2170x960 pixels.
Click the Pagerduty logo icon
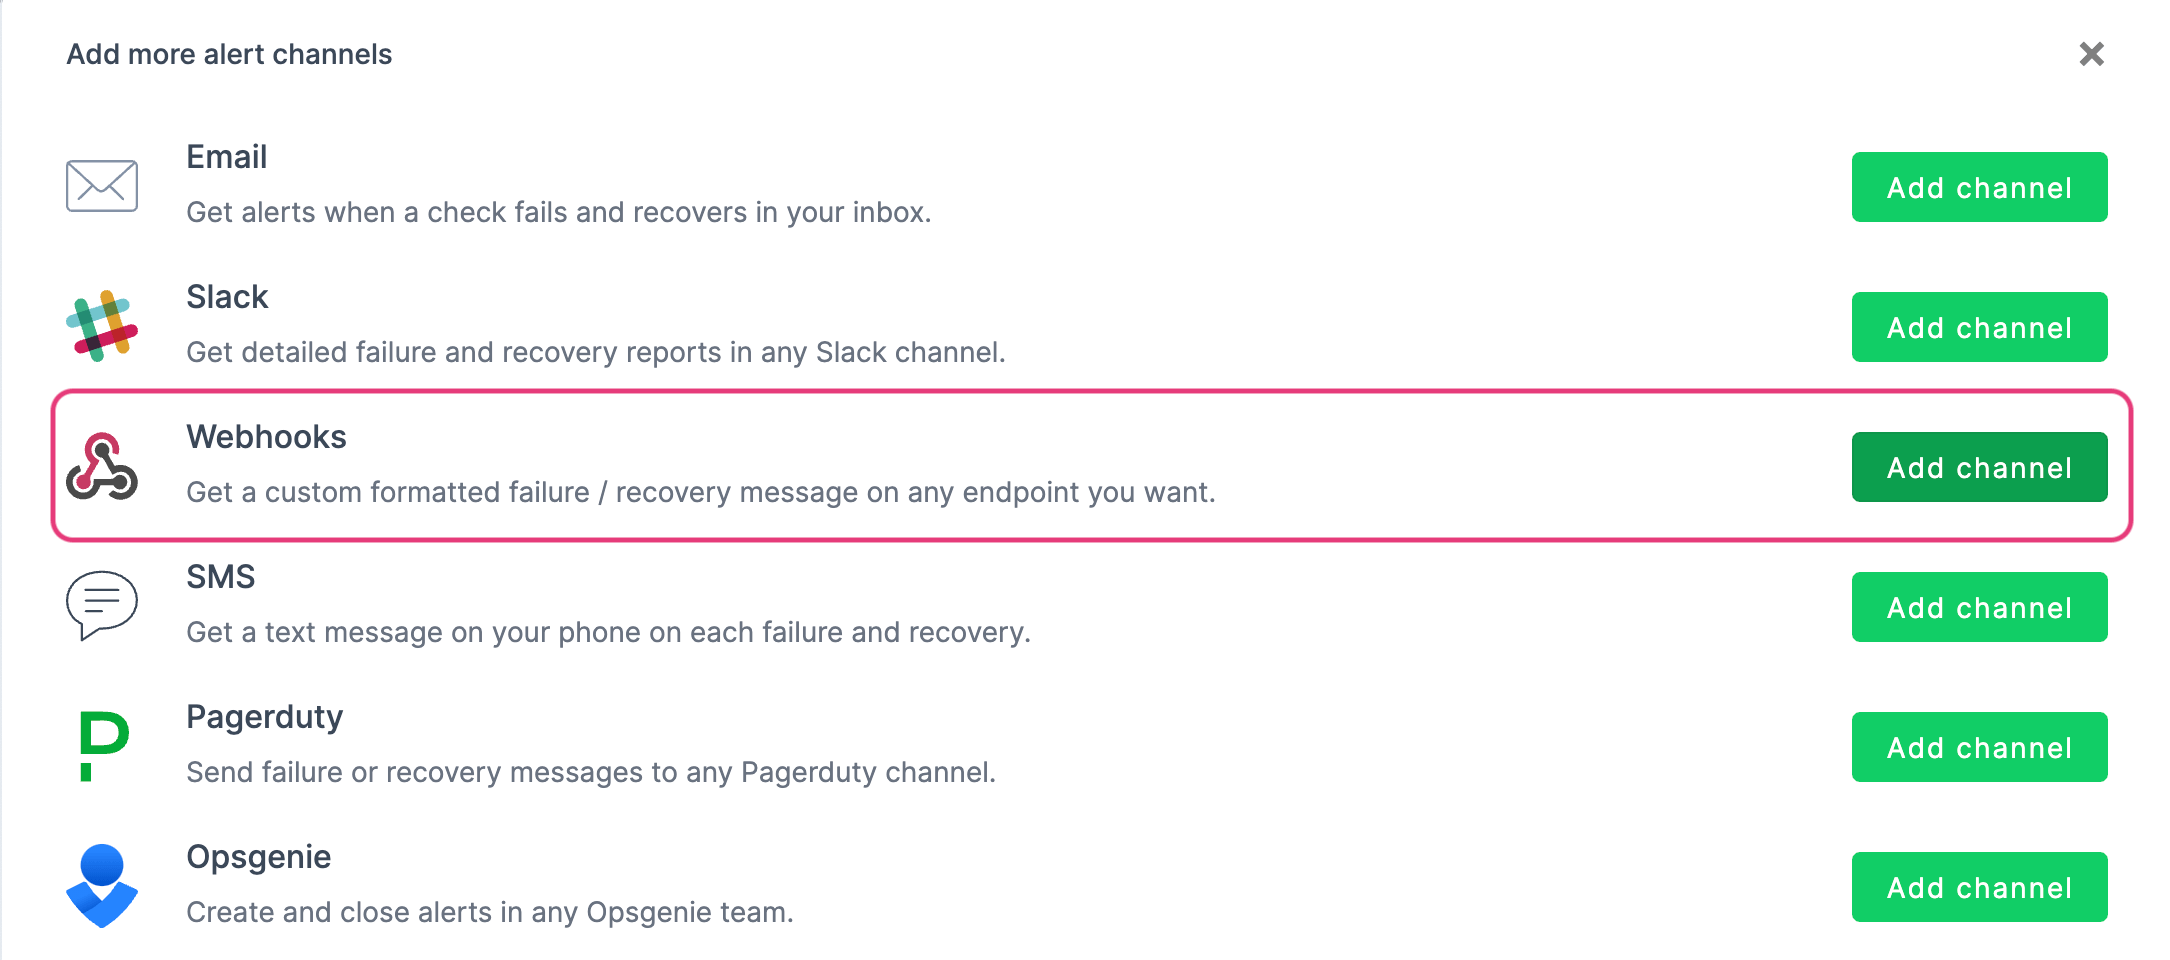click(100, 744)
